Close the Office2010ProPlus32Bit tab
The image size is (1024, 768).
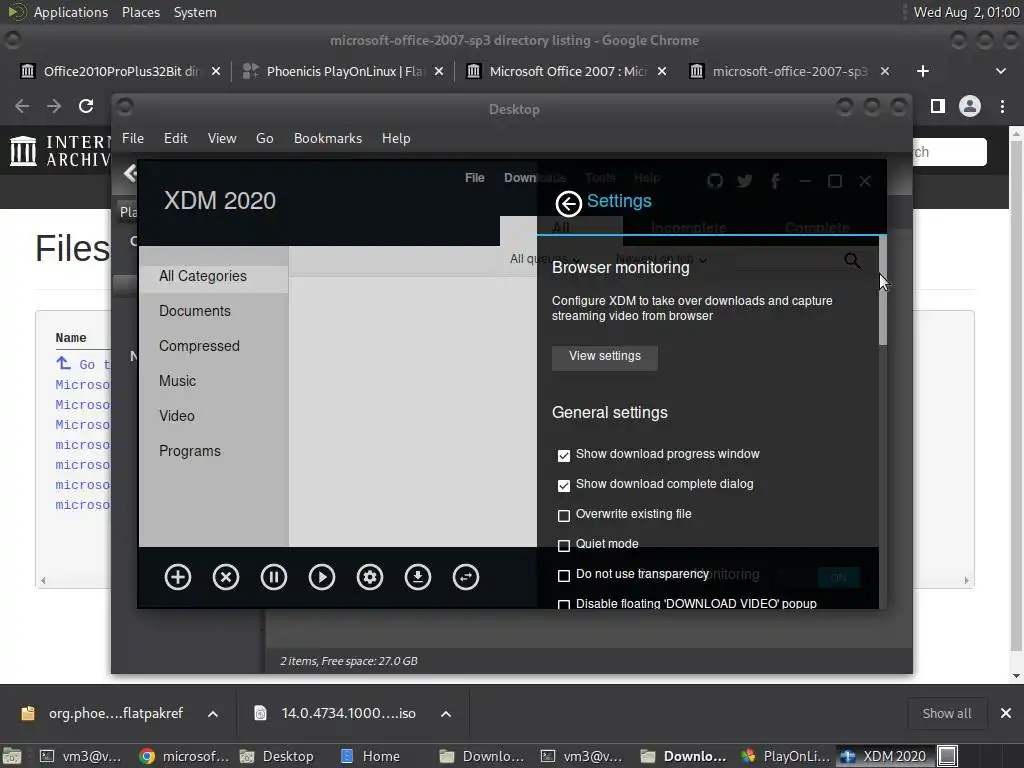[216, 71]
